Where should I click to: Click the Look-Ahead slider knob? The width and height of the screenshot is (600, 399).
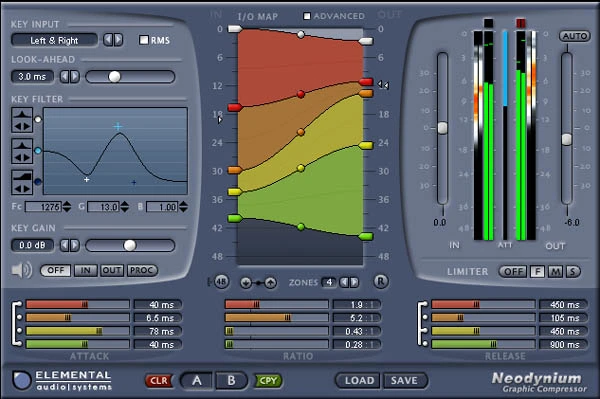coord(114,77)
